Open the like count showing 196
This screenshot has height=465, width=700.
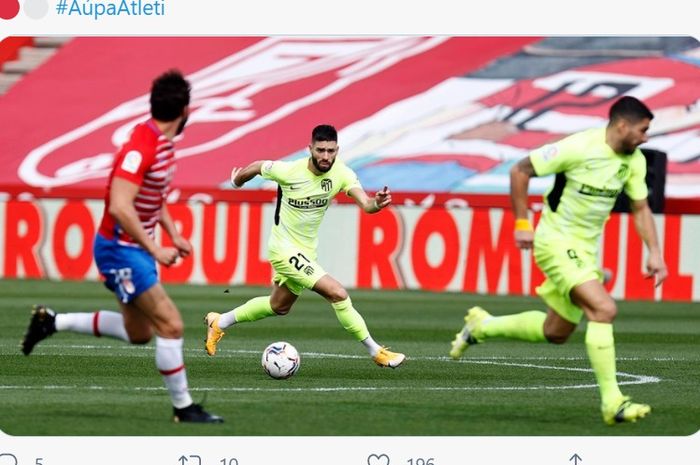420,461
